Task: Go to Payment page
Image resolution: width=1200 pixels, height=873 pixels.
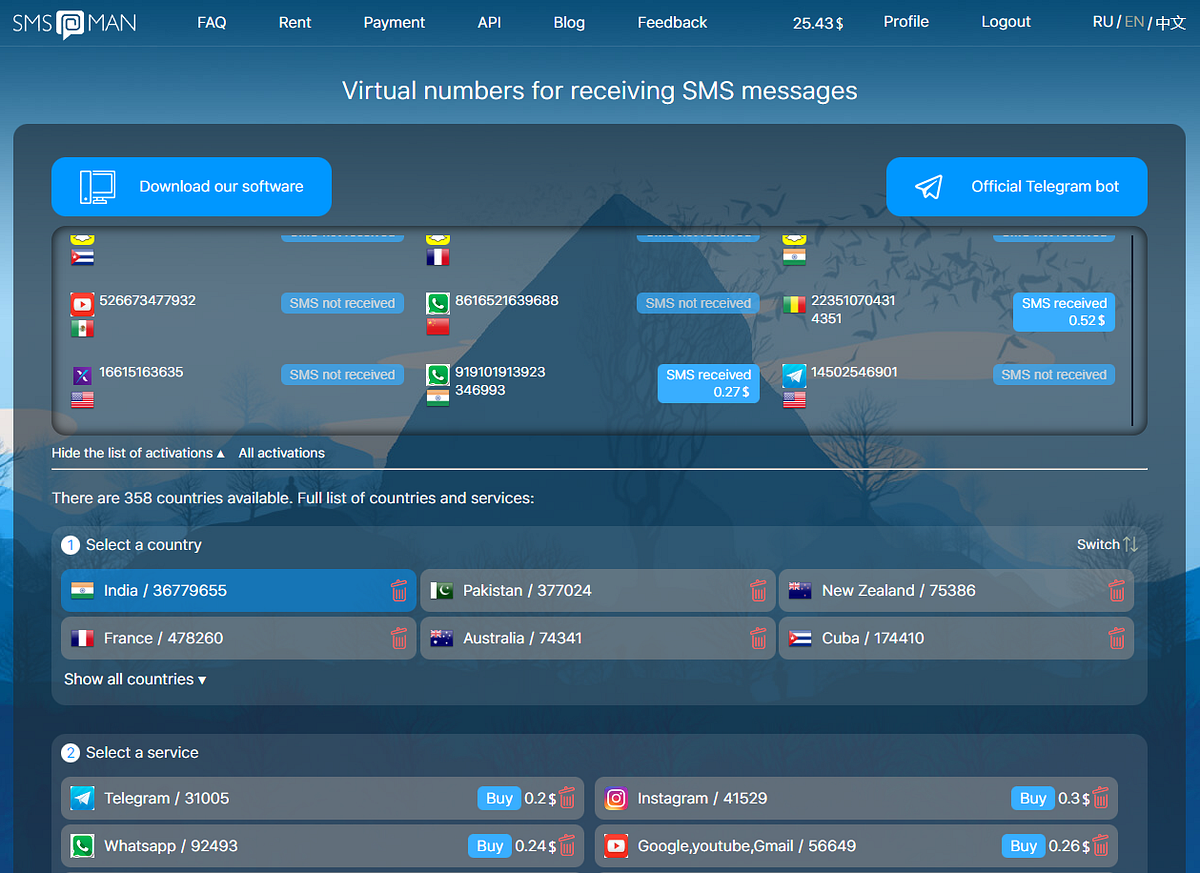Action: coord(394,22)
